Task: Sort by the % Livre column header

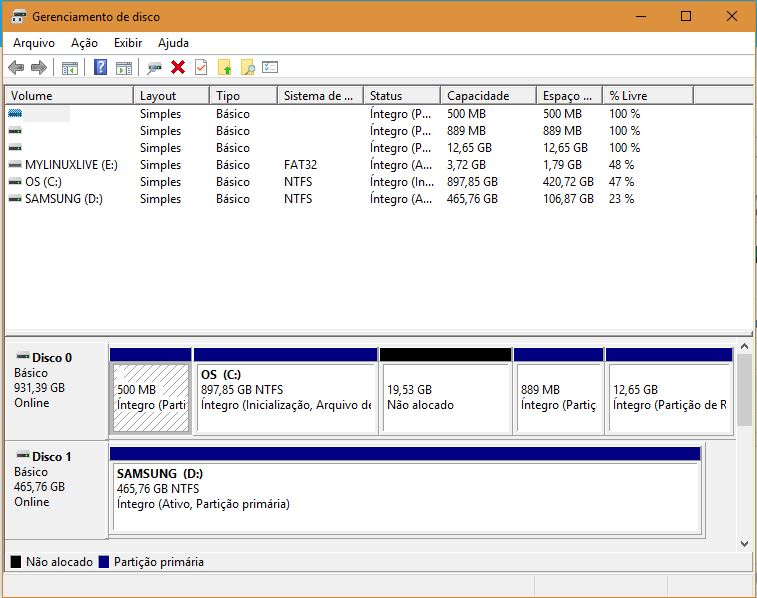Action: [x=648, y=96]
